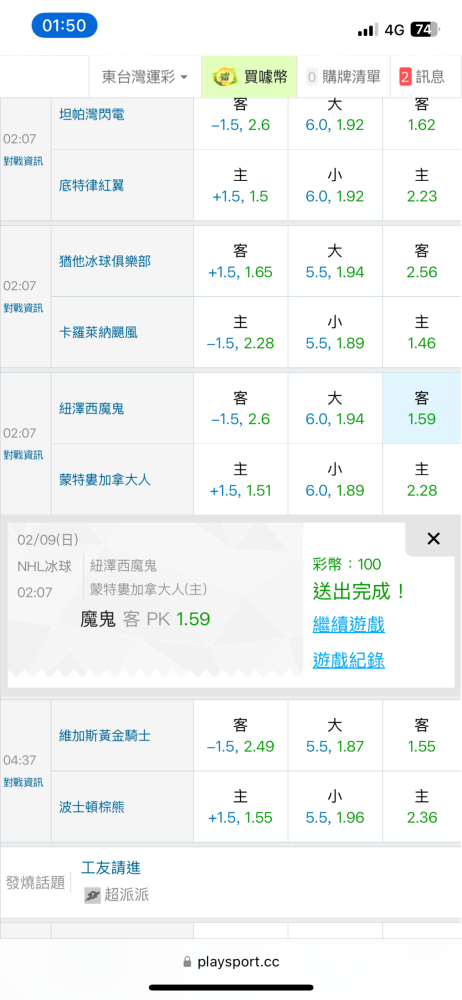Tap the 超派派 author avatar icon

(x=93, y=895)
